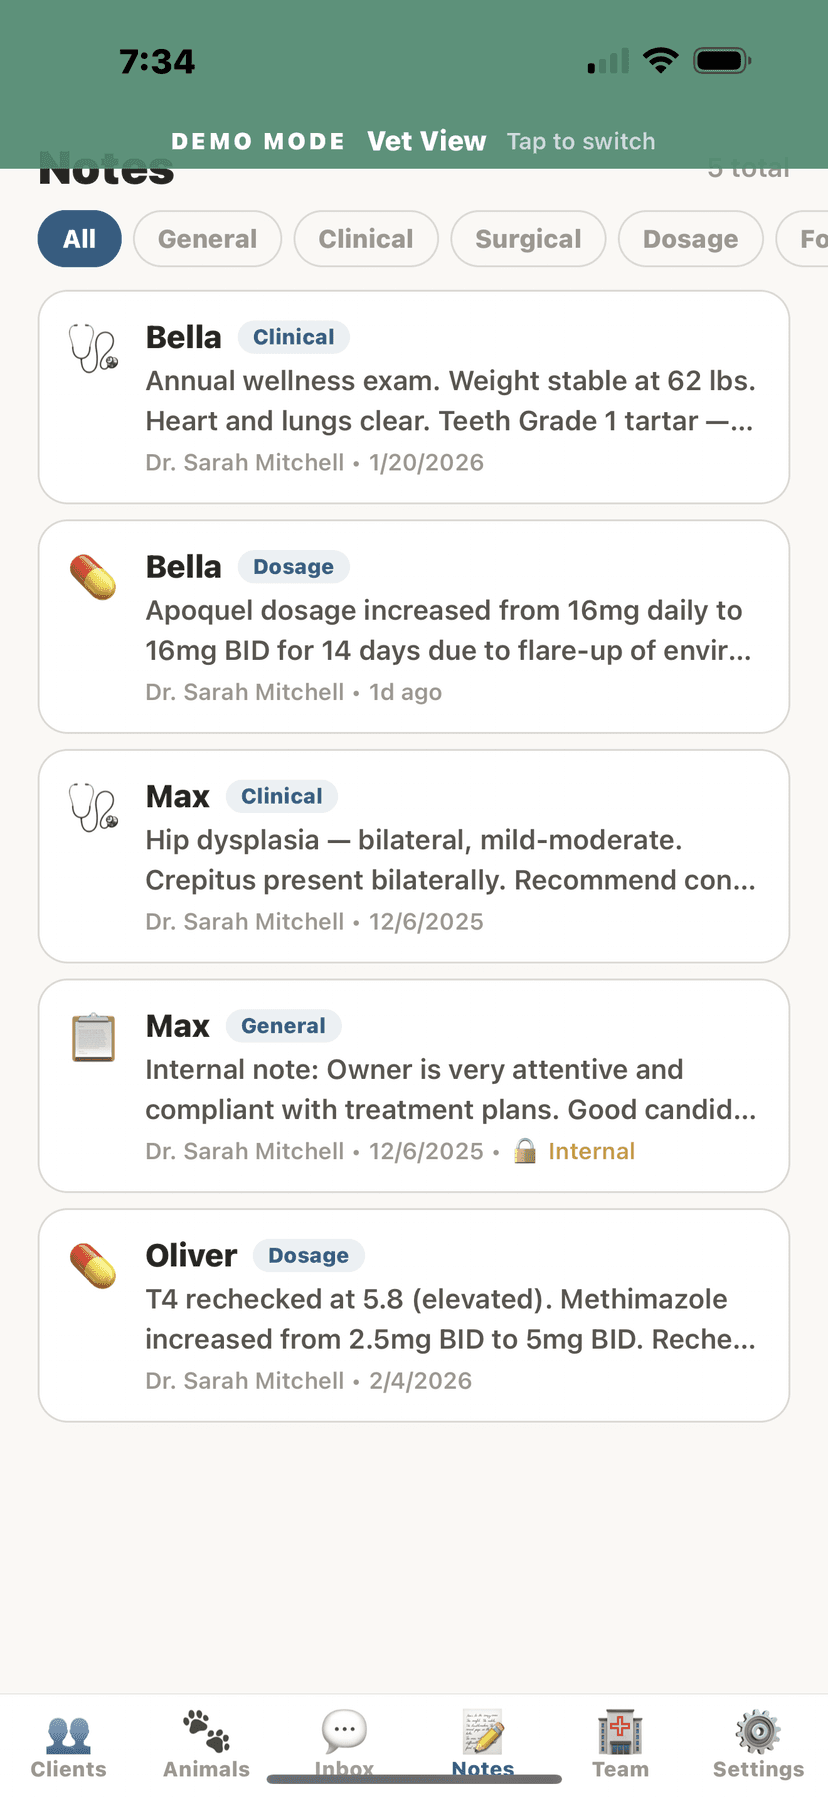The height and width of the screenshot is (1799, 828).
Task: Show only Surgical notes
Action: pyautogui.click(x=528, y=239)
